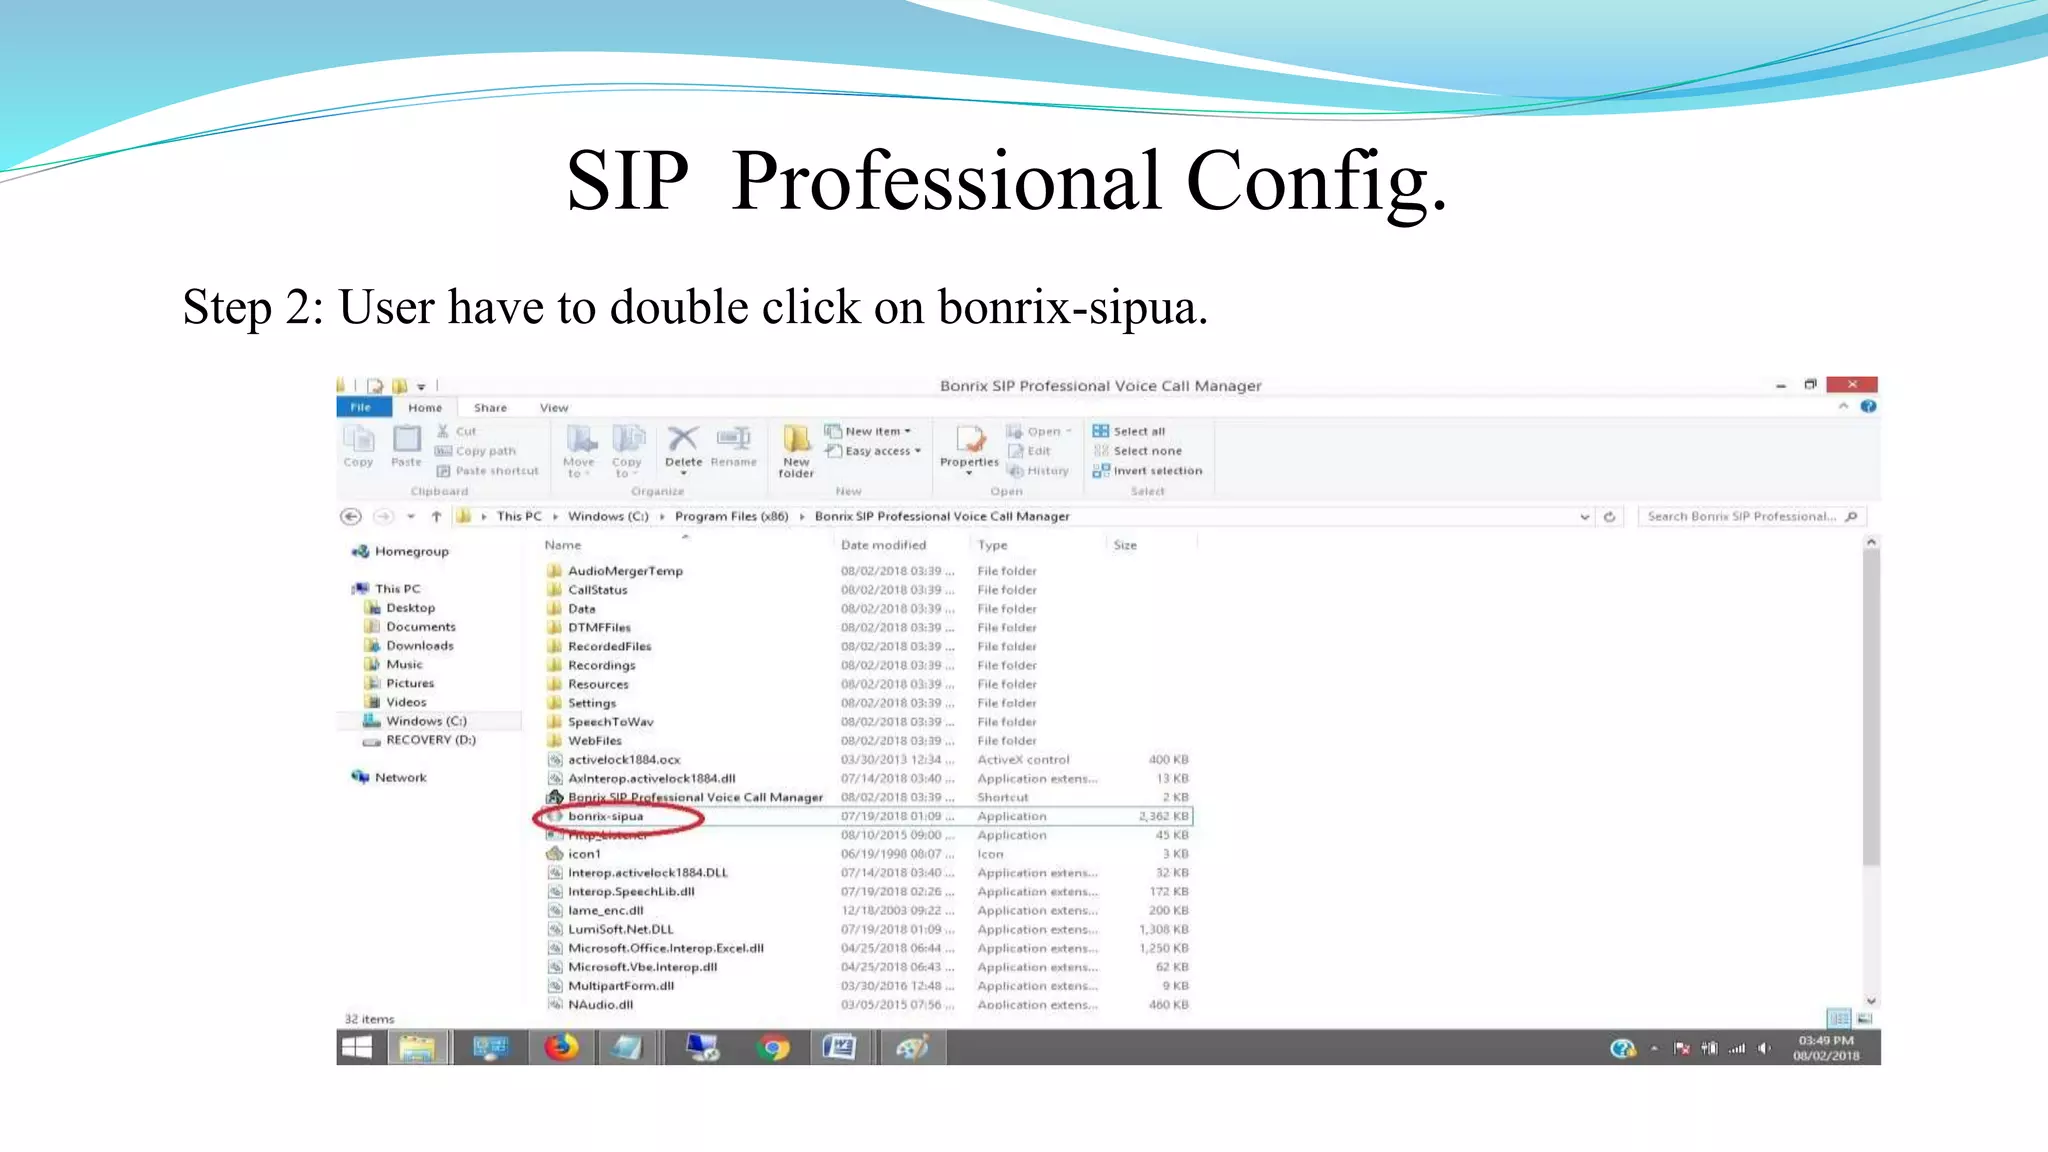
Task: Open the recent locations dropdown arrow
Action: pyautogui.click(x=411, y=516)
